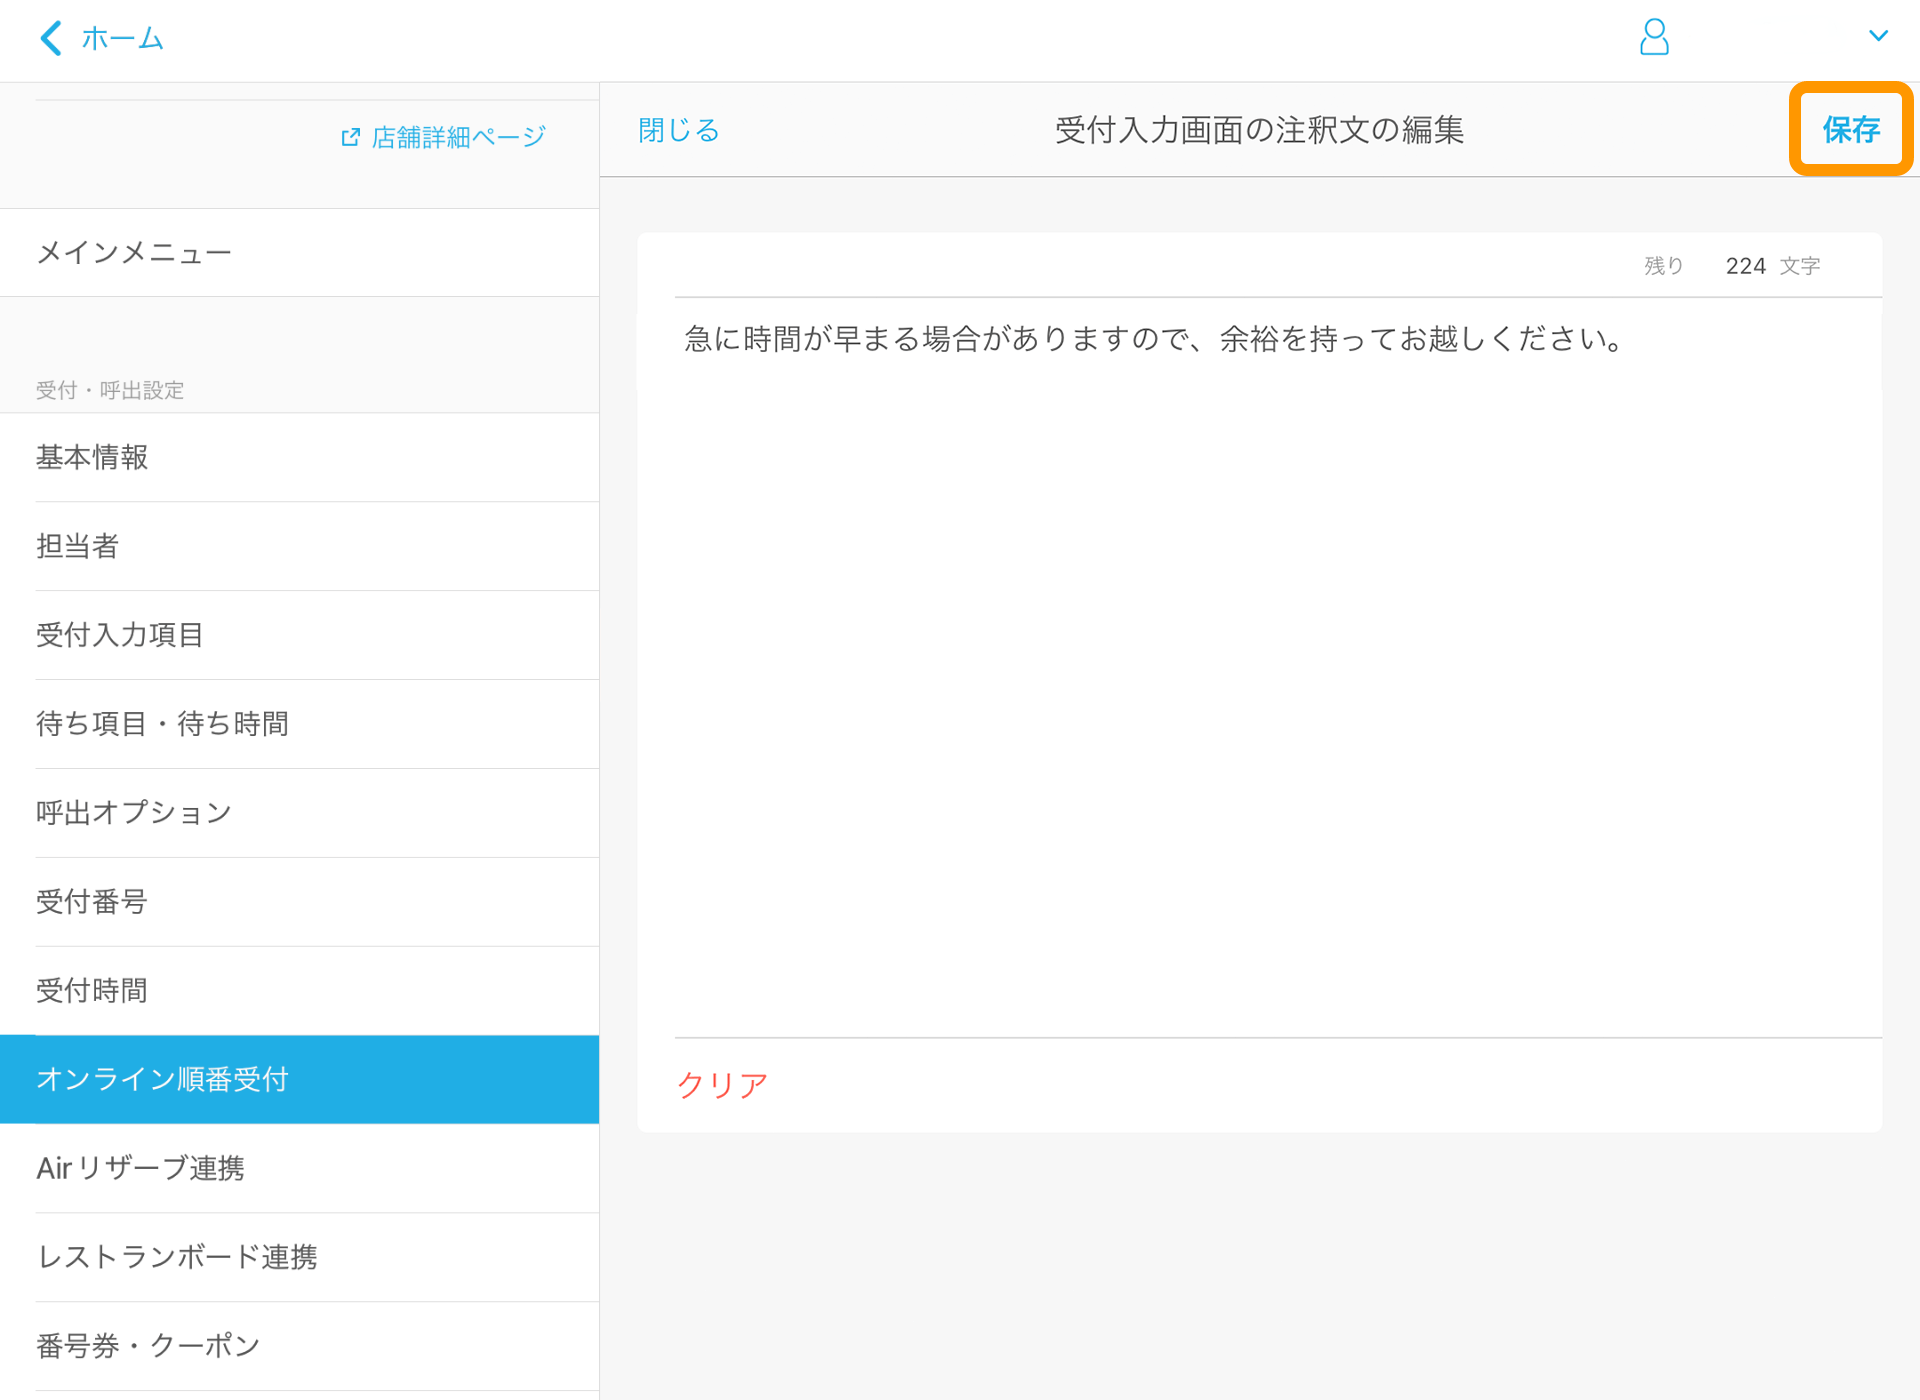Open the user account icon
Viewport: 1920px width, 1400px height.
[1655, 38]
